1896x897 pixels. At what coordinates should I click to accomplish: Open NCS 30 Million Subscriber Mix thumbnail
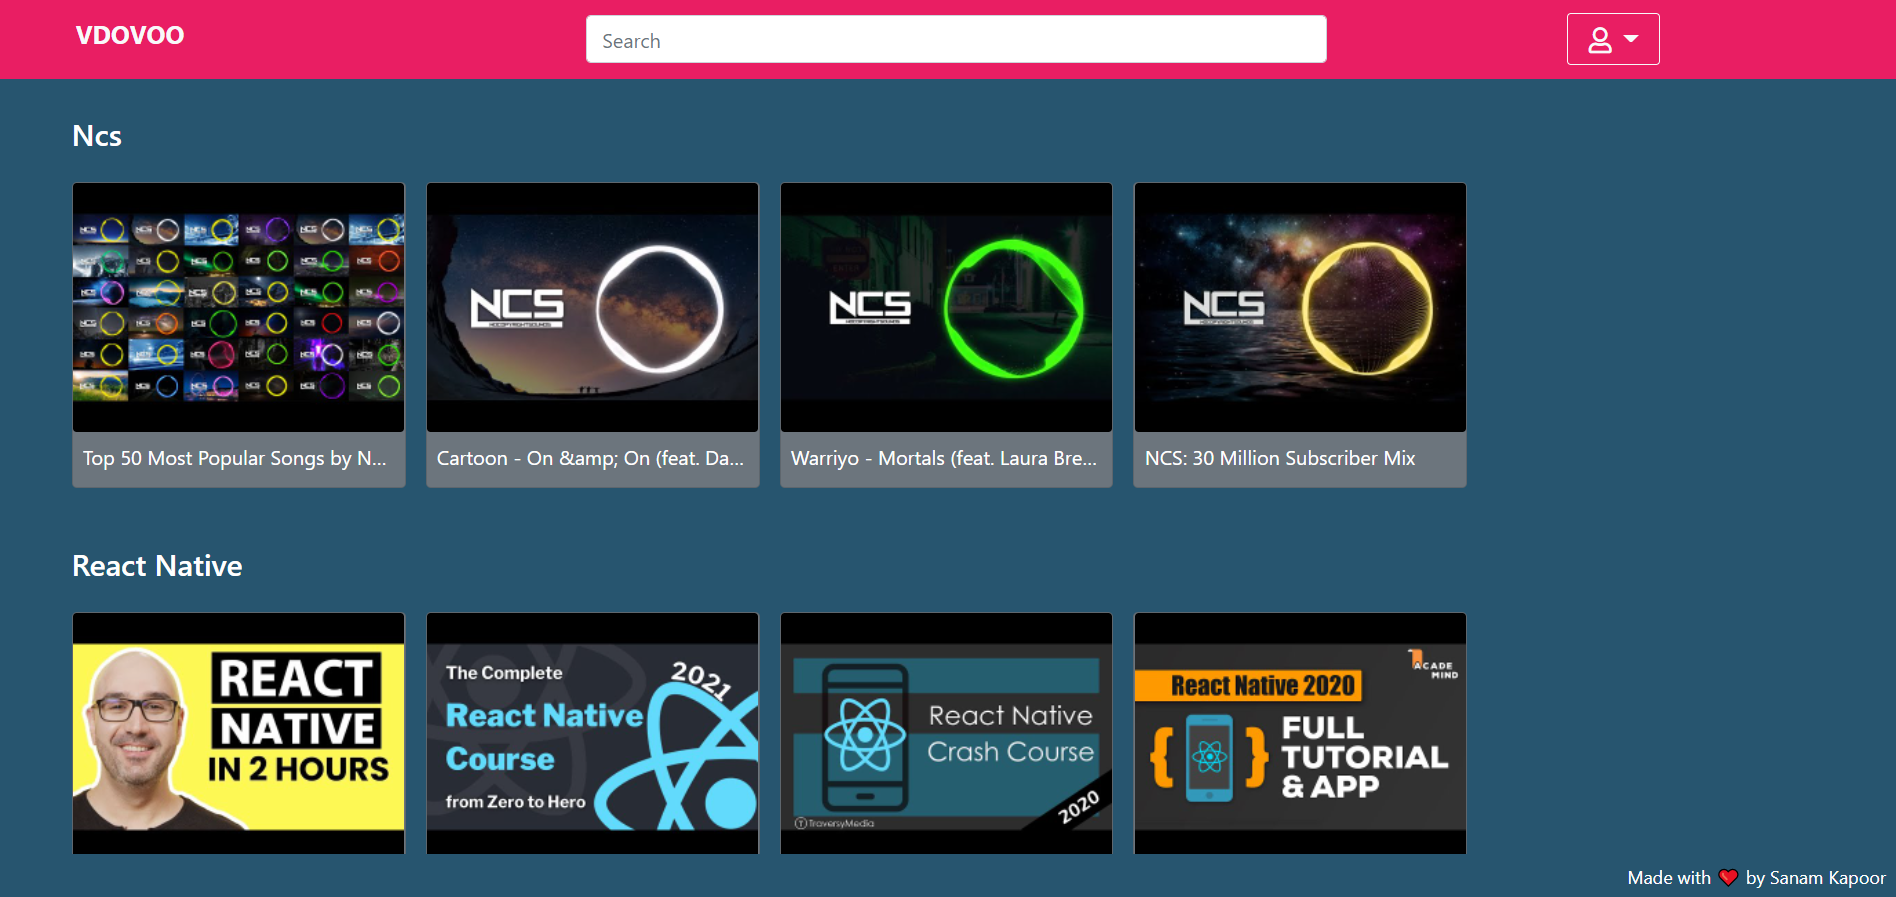tap(1300, 307)
